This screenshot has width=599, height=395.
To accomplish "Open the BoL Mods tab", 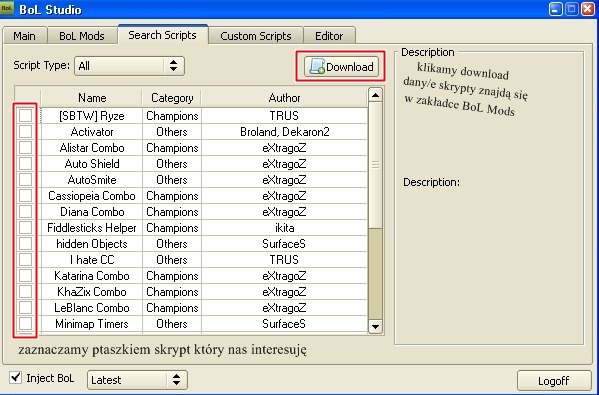I will pos(82,36).
